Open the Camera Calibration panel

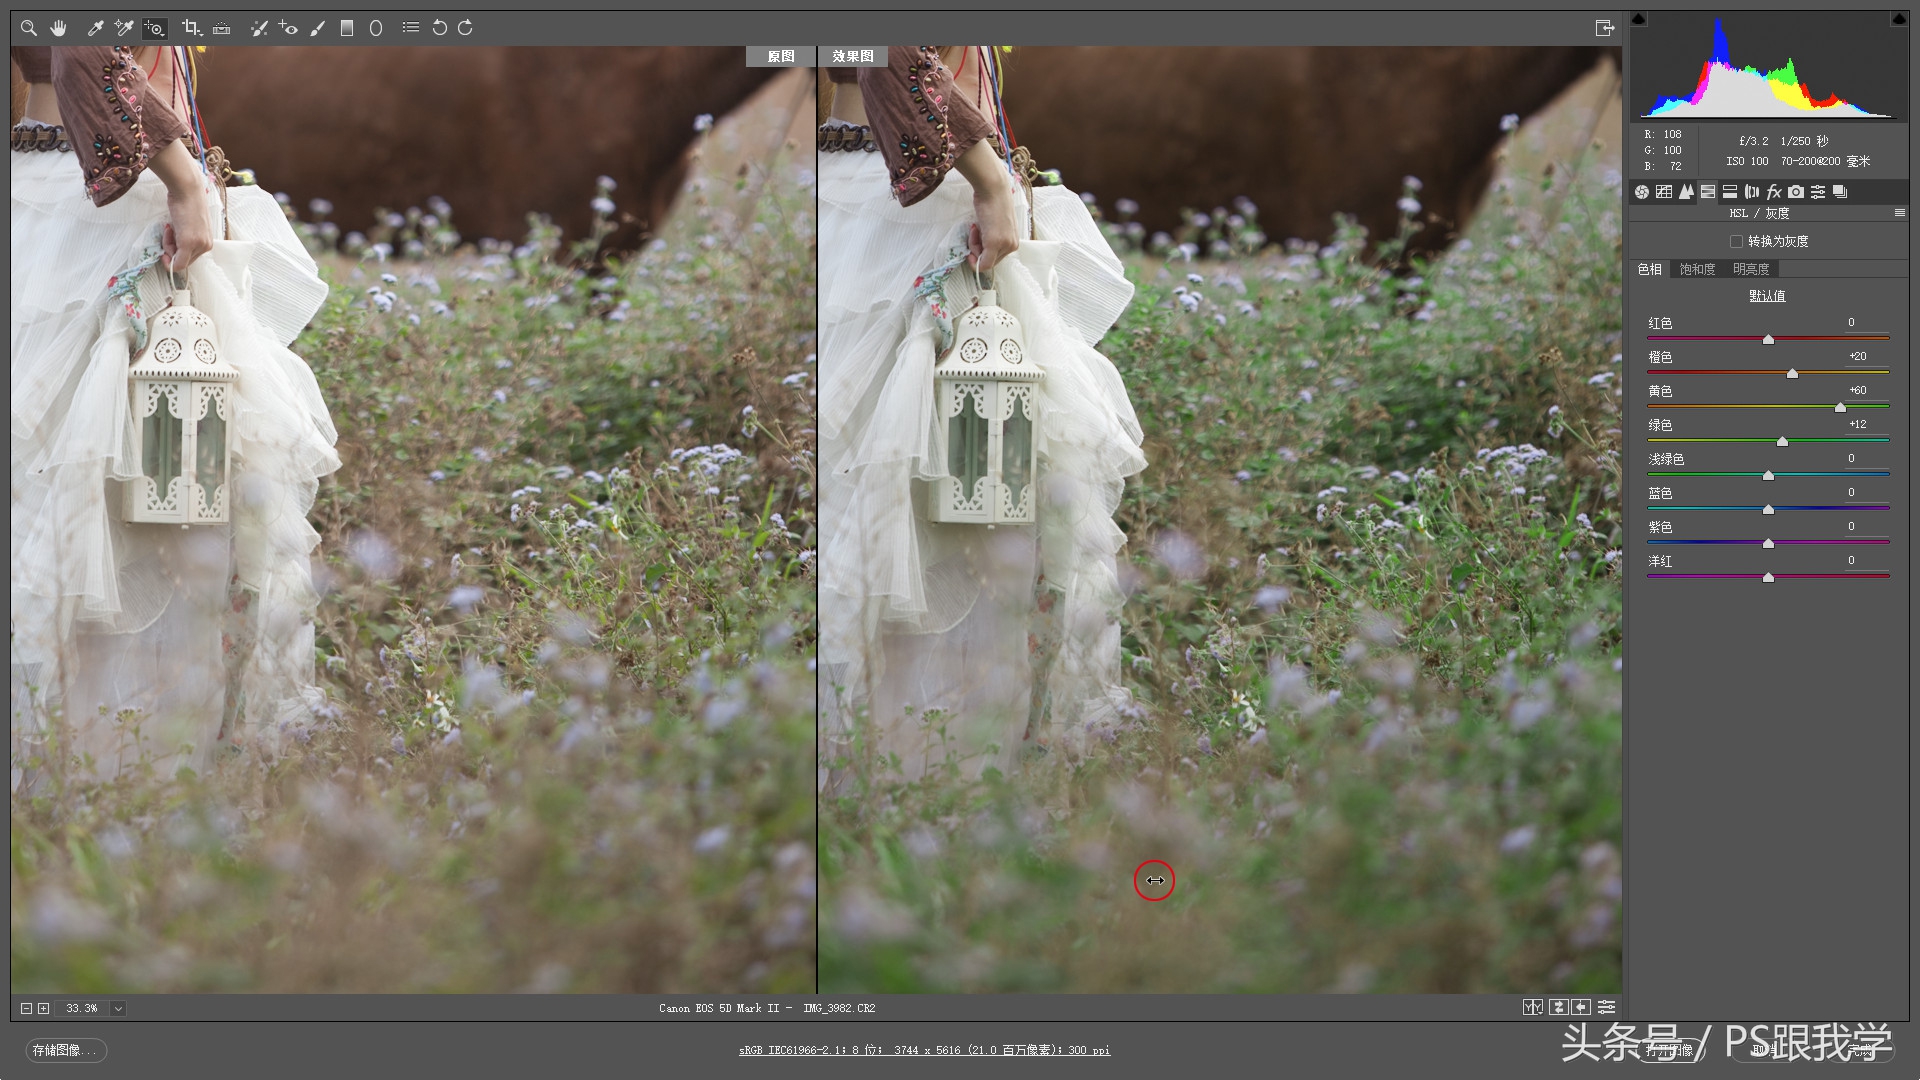1796,191
